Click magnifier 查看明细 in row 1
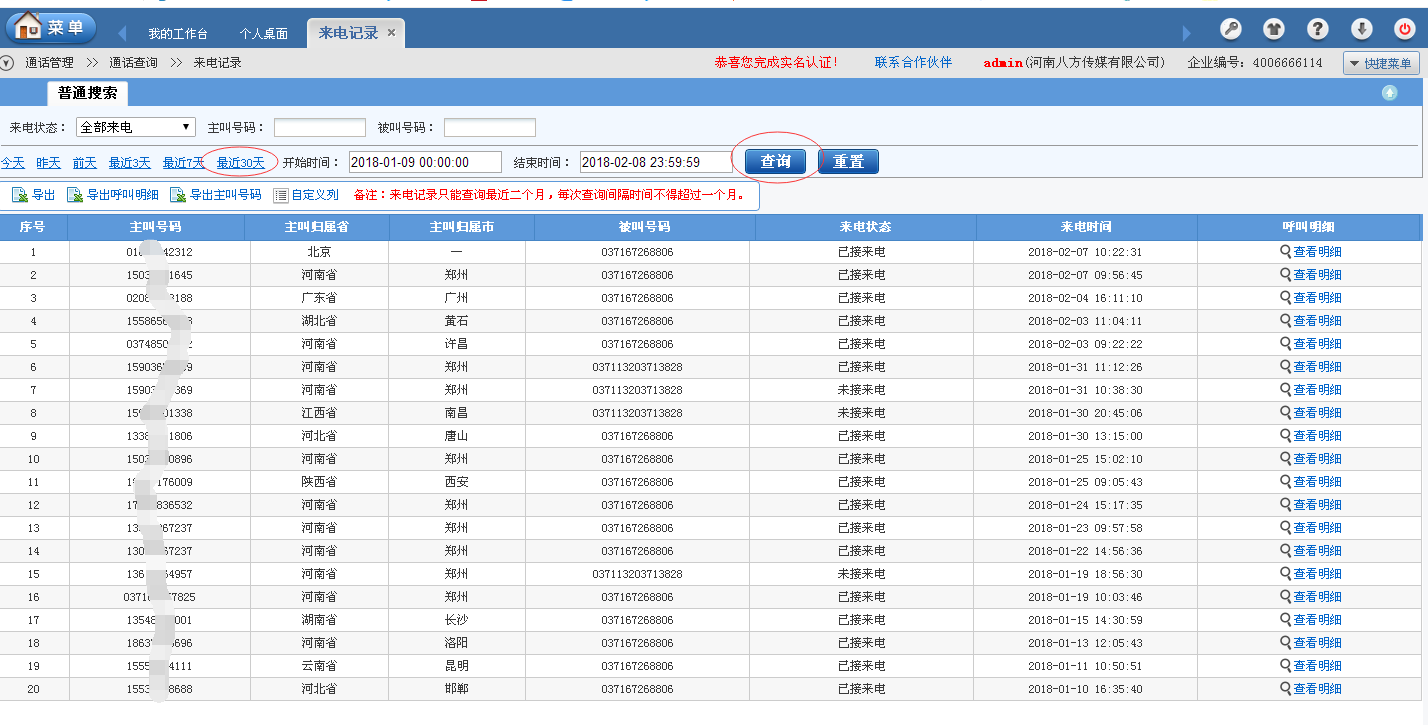Image resolution: width=1428 pixels, height=725 pixels. tap(1286, 252)
